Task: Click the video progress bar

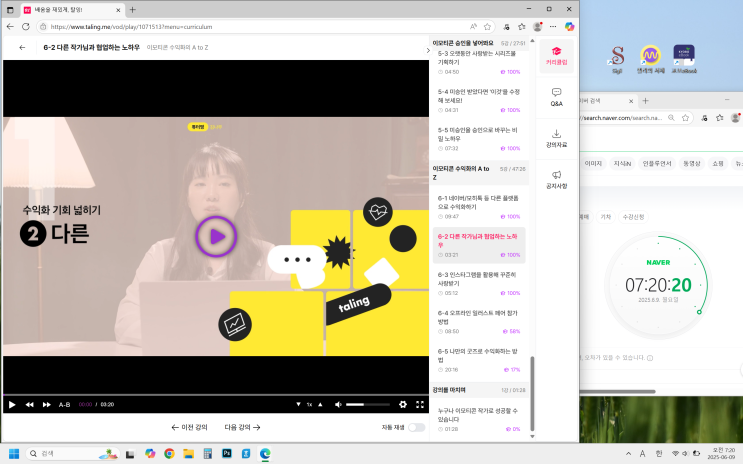Action: (216, 395)
